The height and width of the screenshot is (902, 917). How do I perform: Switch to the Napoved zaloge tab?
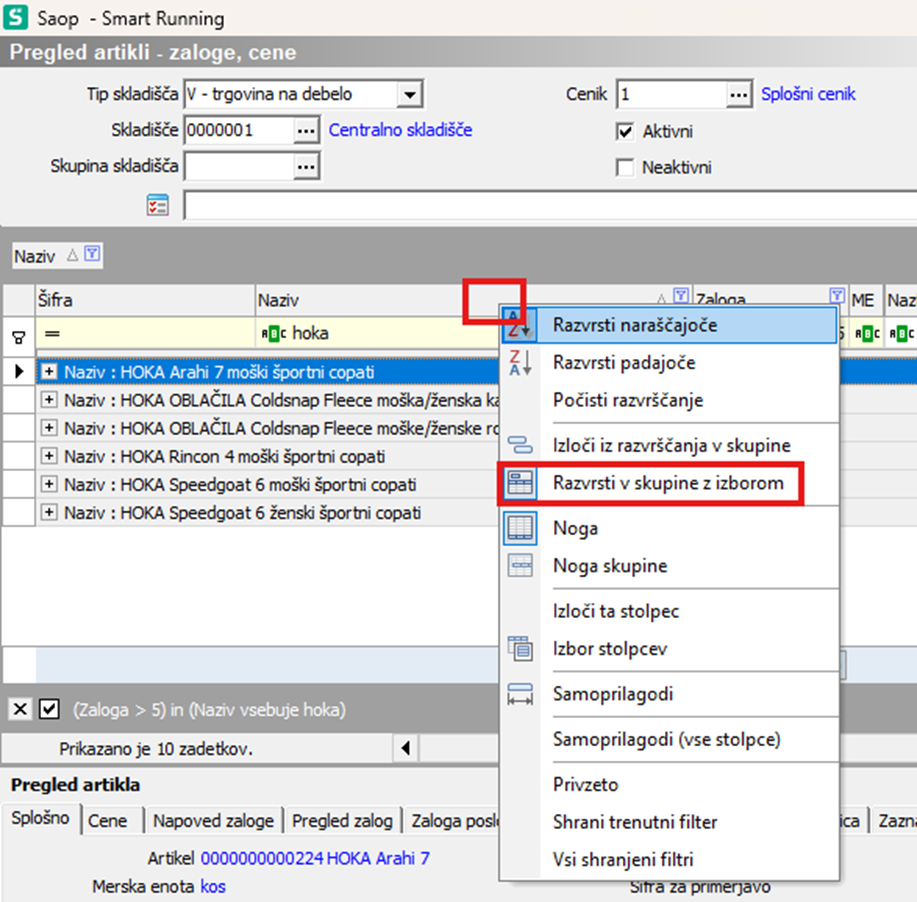point(213,820)
